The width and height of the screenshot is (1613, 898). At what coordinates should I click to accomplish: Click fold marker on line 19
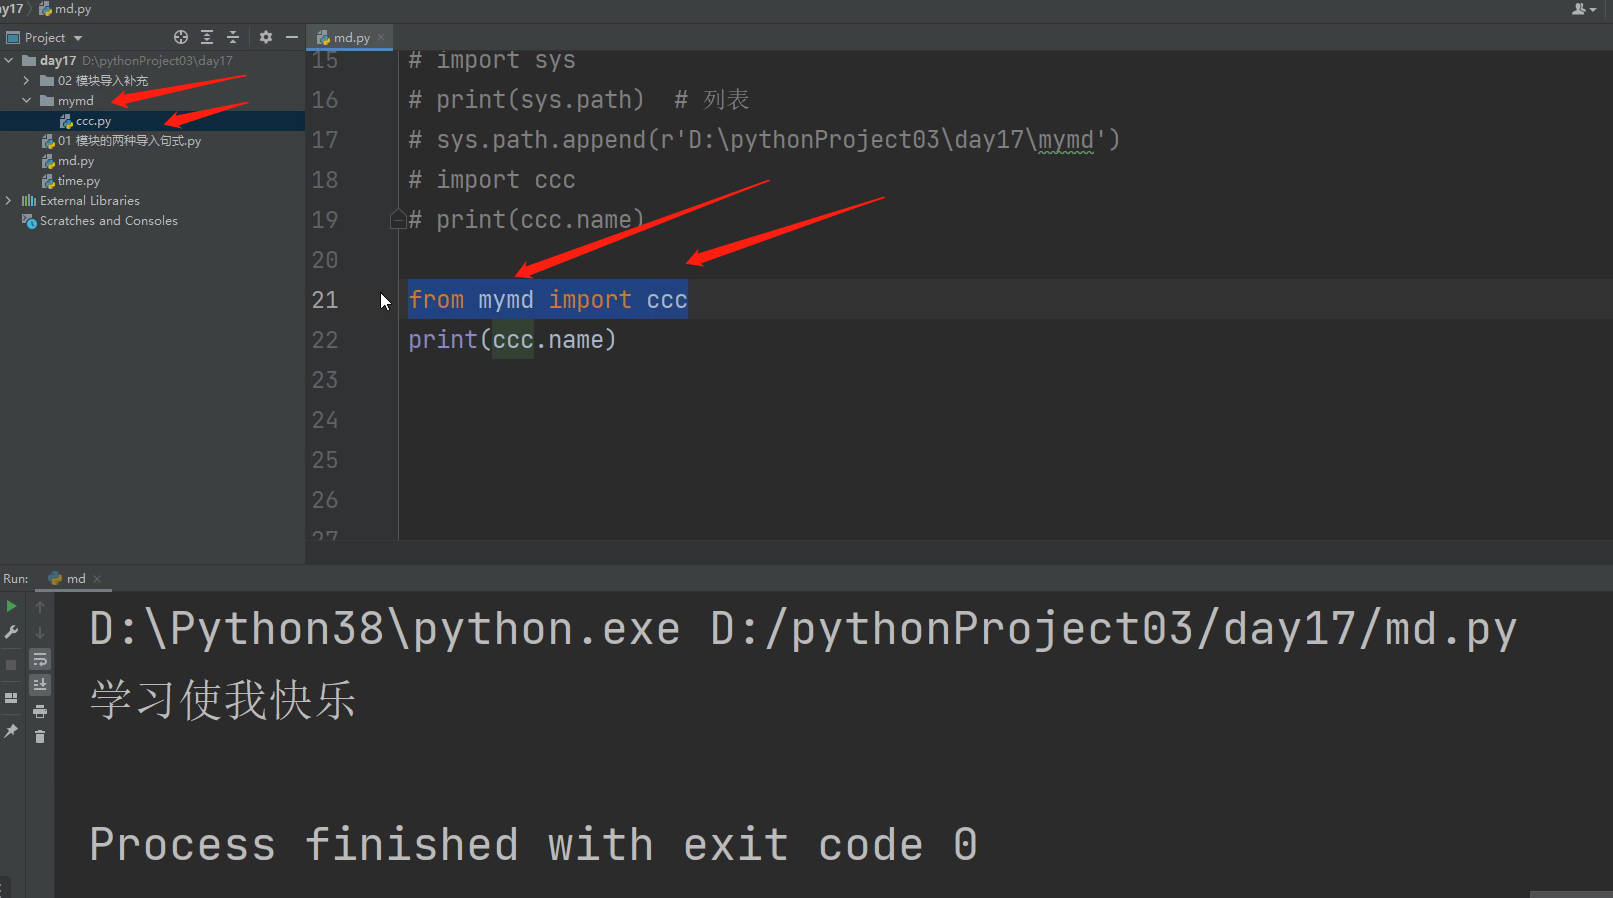397,219
